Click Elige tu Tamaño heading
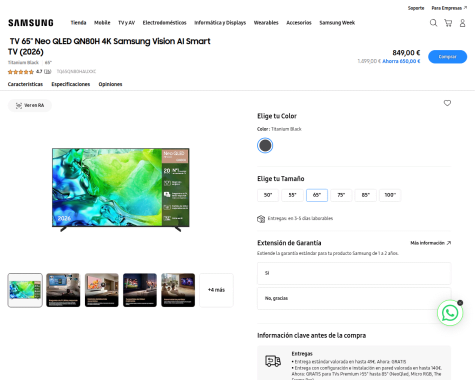Screen dimensions: 475x380 (x=281, y=179)
